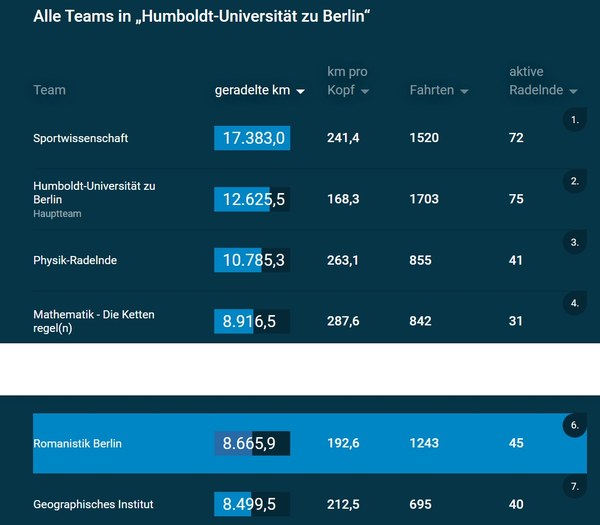This screenshot has width=600, height=525.
Task: Click Fahrten value 695
Action: point(421,504)
